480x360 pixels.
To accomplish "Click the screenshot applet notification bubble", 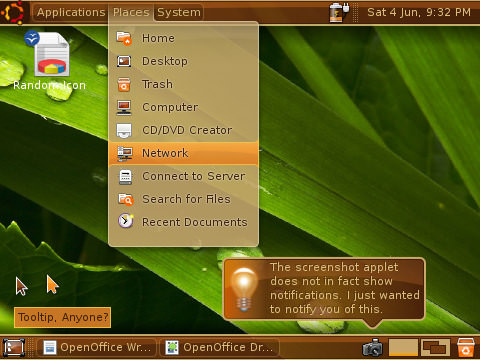I will pos(324,289).
